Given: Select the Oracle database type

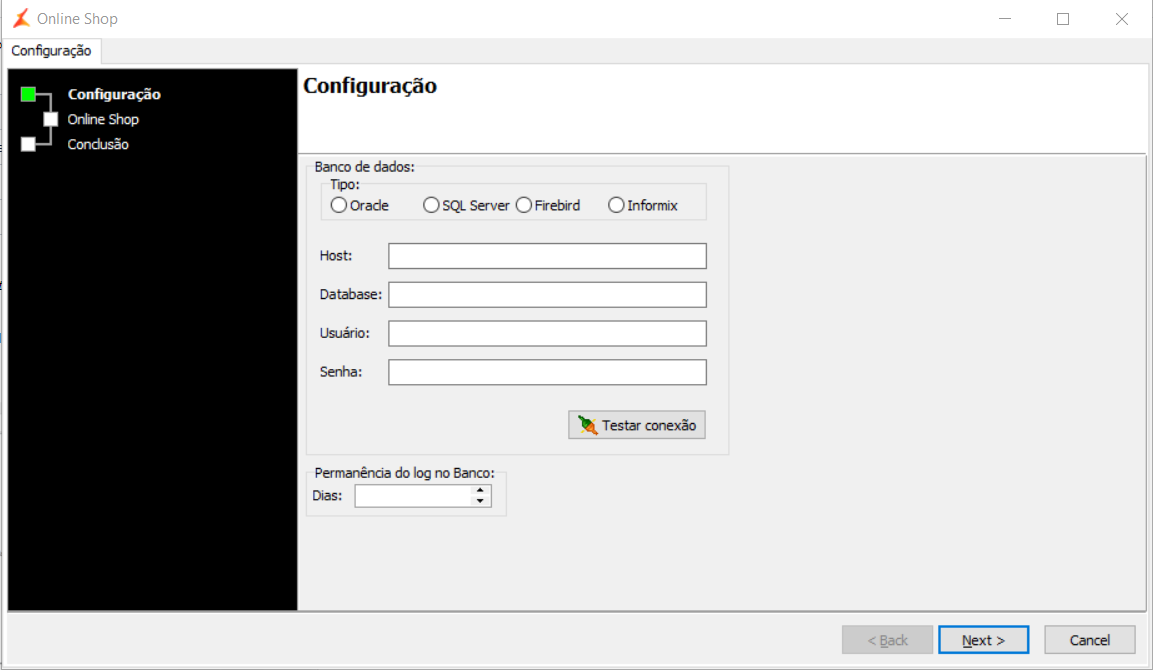Looking at the screenshot, I should click(360, 205).
